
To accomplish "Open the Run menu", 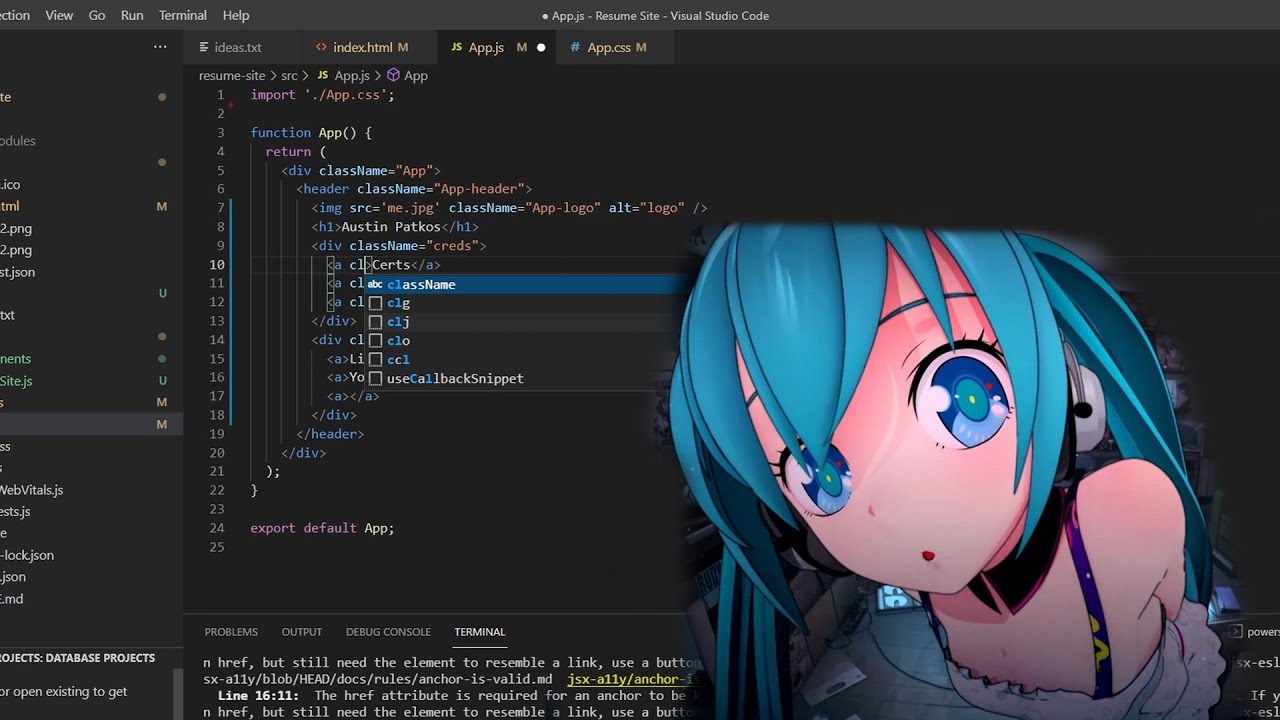I will 132,15.
